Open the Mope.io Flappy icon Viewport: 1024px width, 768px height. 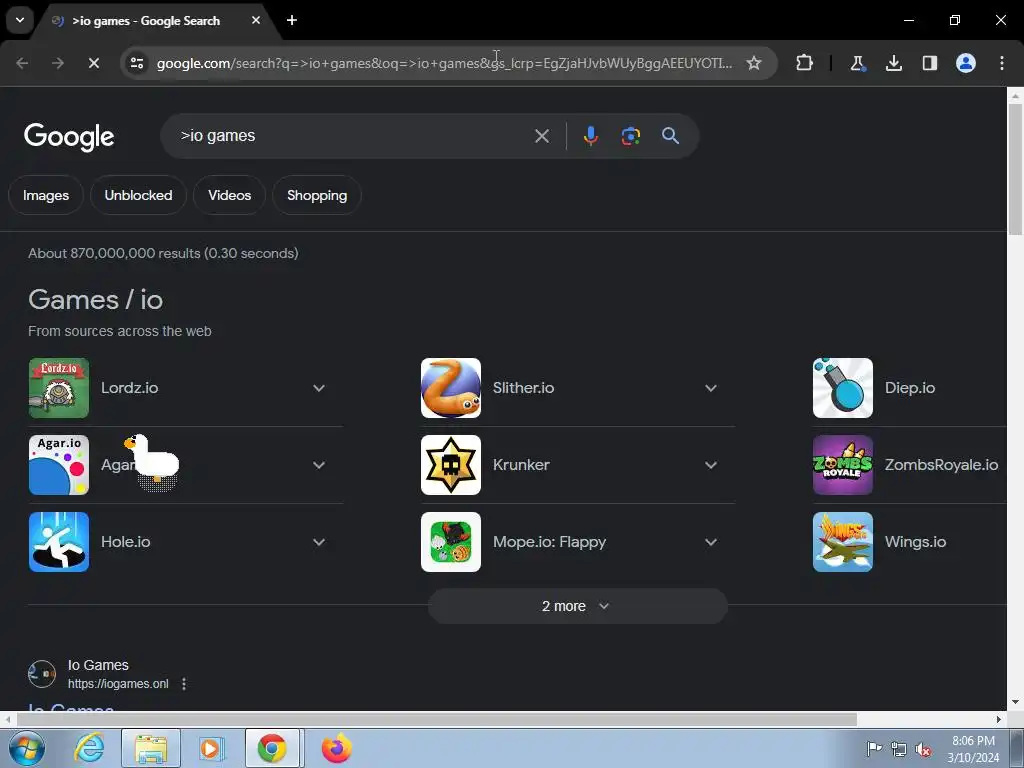click(451, 542)
